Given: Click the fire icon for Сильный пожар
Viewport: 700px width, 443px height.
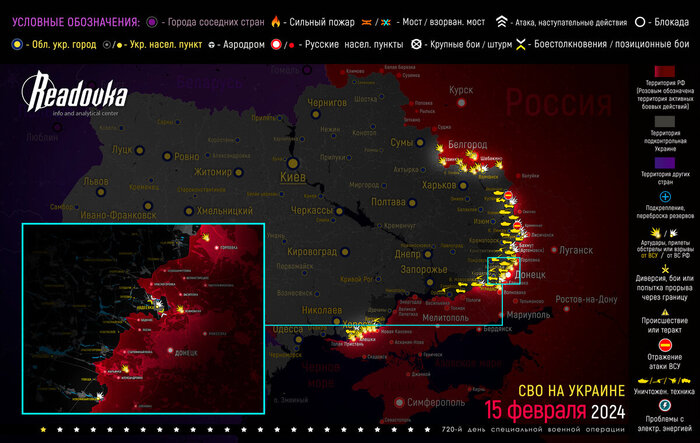Looking at the screenshot, I should pos(276,21).
